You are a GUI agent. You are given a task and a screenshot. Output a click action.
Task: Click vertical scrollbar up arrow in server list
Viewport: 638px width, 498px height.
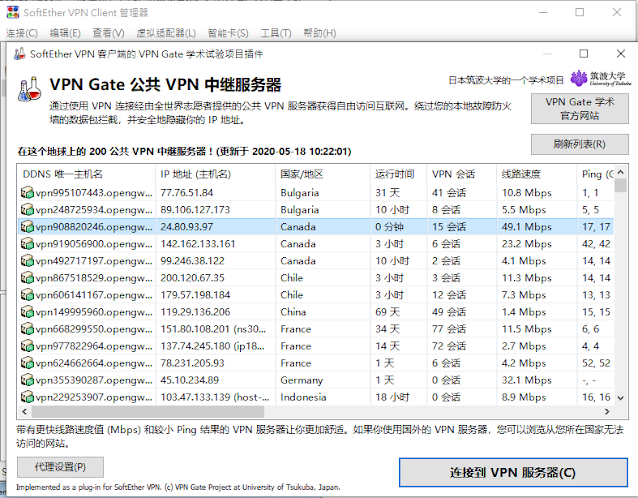click(621, 172)
